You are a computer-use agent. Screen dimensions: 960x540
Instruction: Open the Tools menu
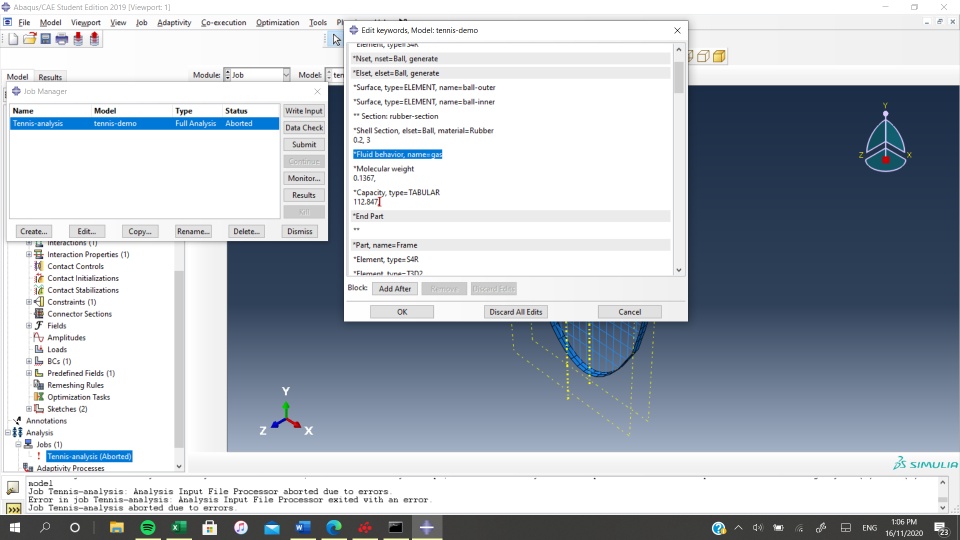(318, 23)
